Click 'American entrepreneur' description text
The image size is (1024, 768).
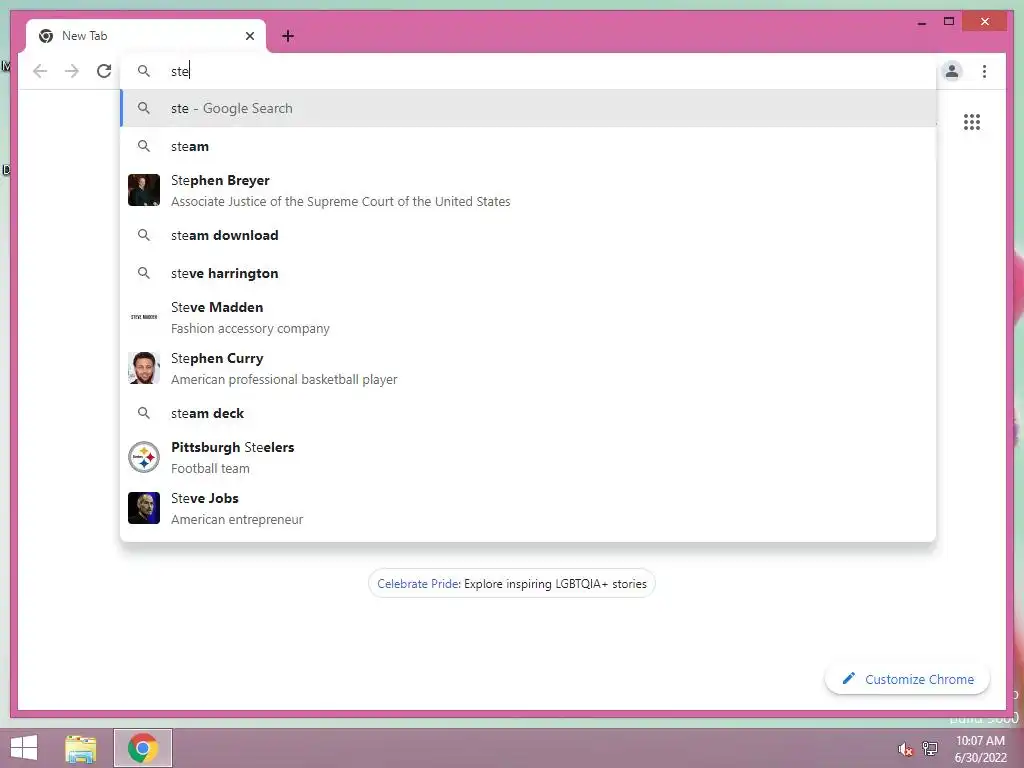pyautogui.click(x=237, y=519)
